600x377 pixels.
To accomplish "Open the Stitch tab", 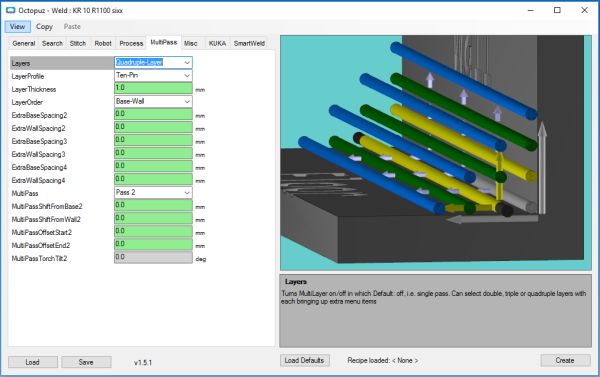I will pos(78,43).
